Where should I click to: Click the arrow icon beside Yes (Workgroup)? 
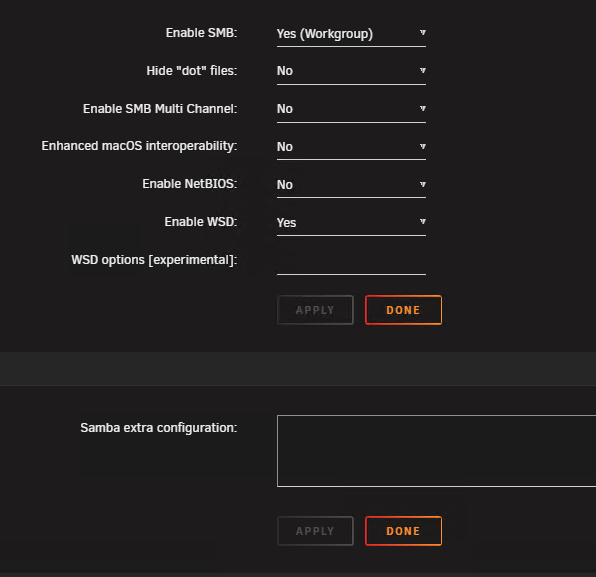tap(423, 33)
